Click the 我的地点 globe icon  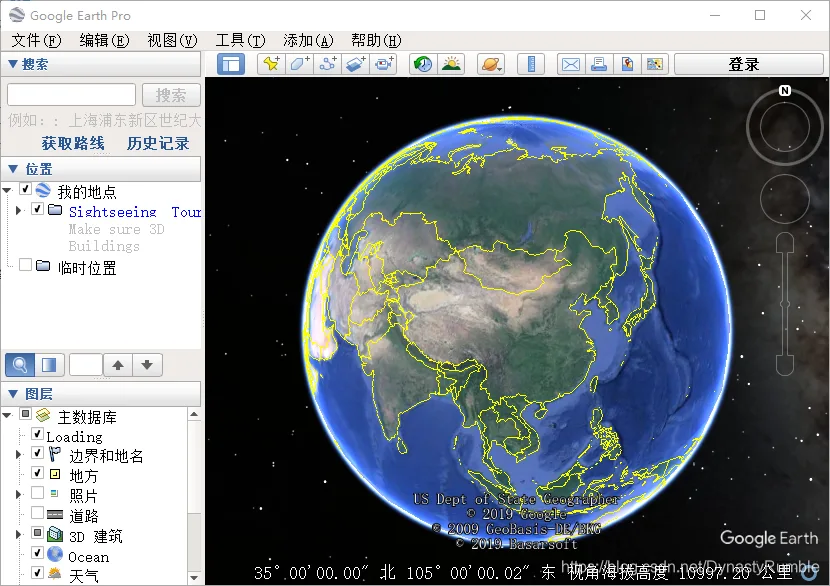(43, 190)
